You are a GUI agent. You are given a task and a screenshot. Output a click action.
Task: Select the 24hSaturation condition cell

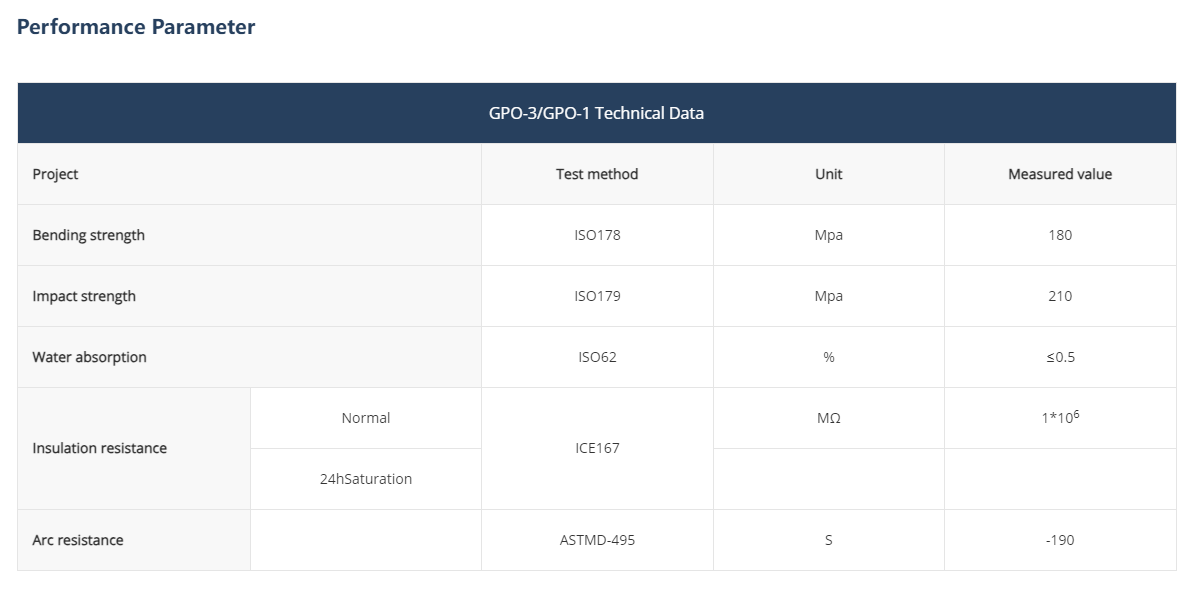(x=365, y=479)
